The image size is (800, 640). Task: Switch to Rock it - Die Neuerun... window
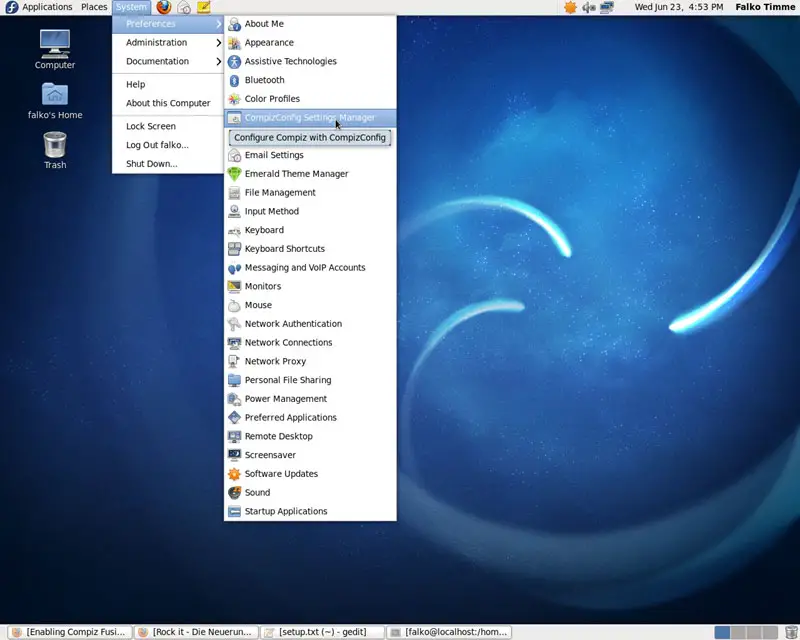click(196, 632)
